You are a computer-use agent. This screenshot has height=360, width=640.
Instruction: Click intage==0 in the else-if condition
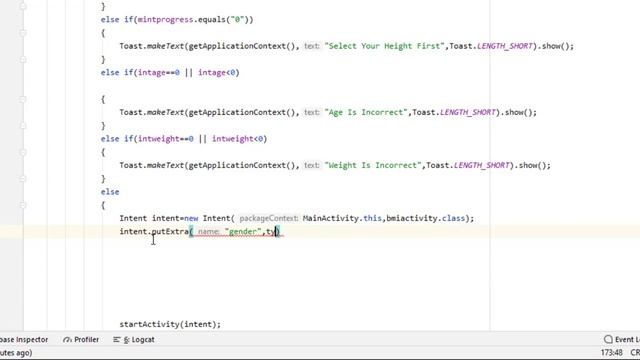pos(159,73)
